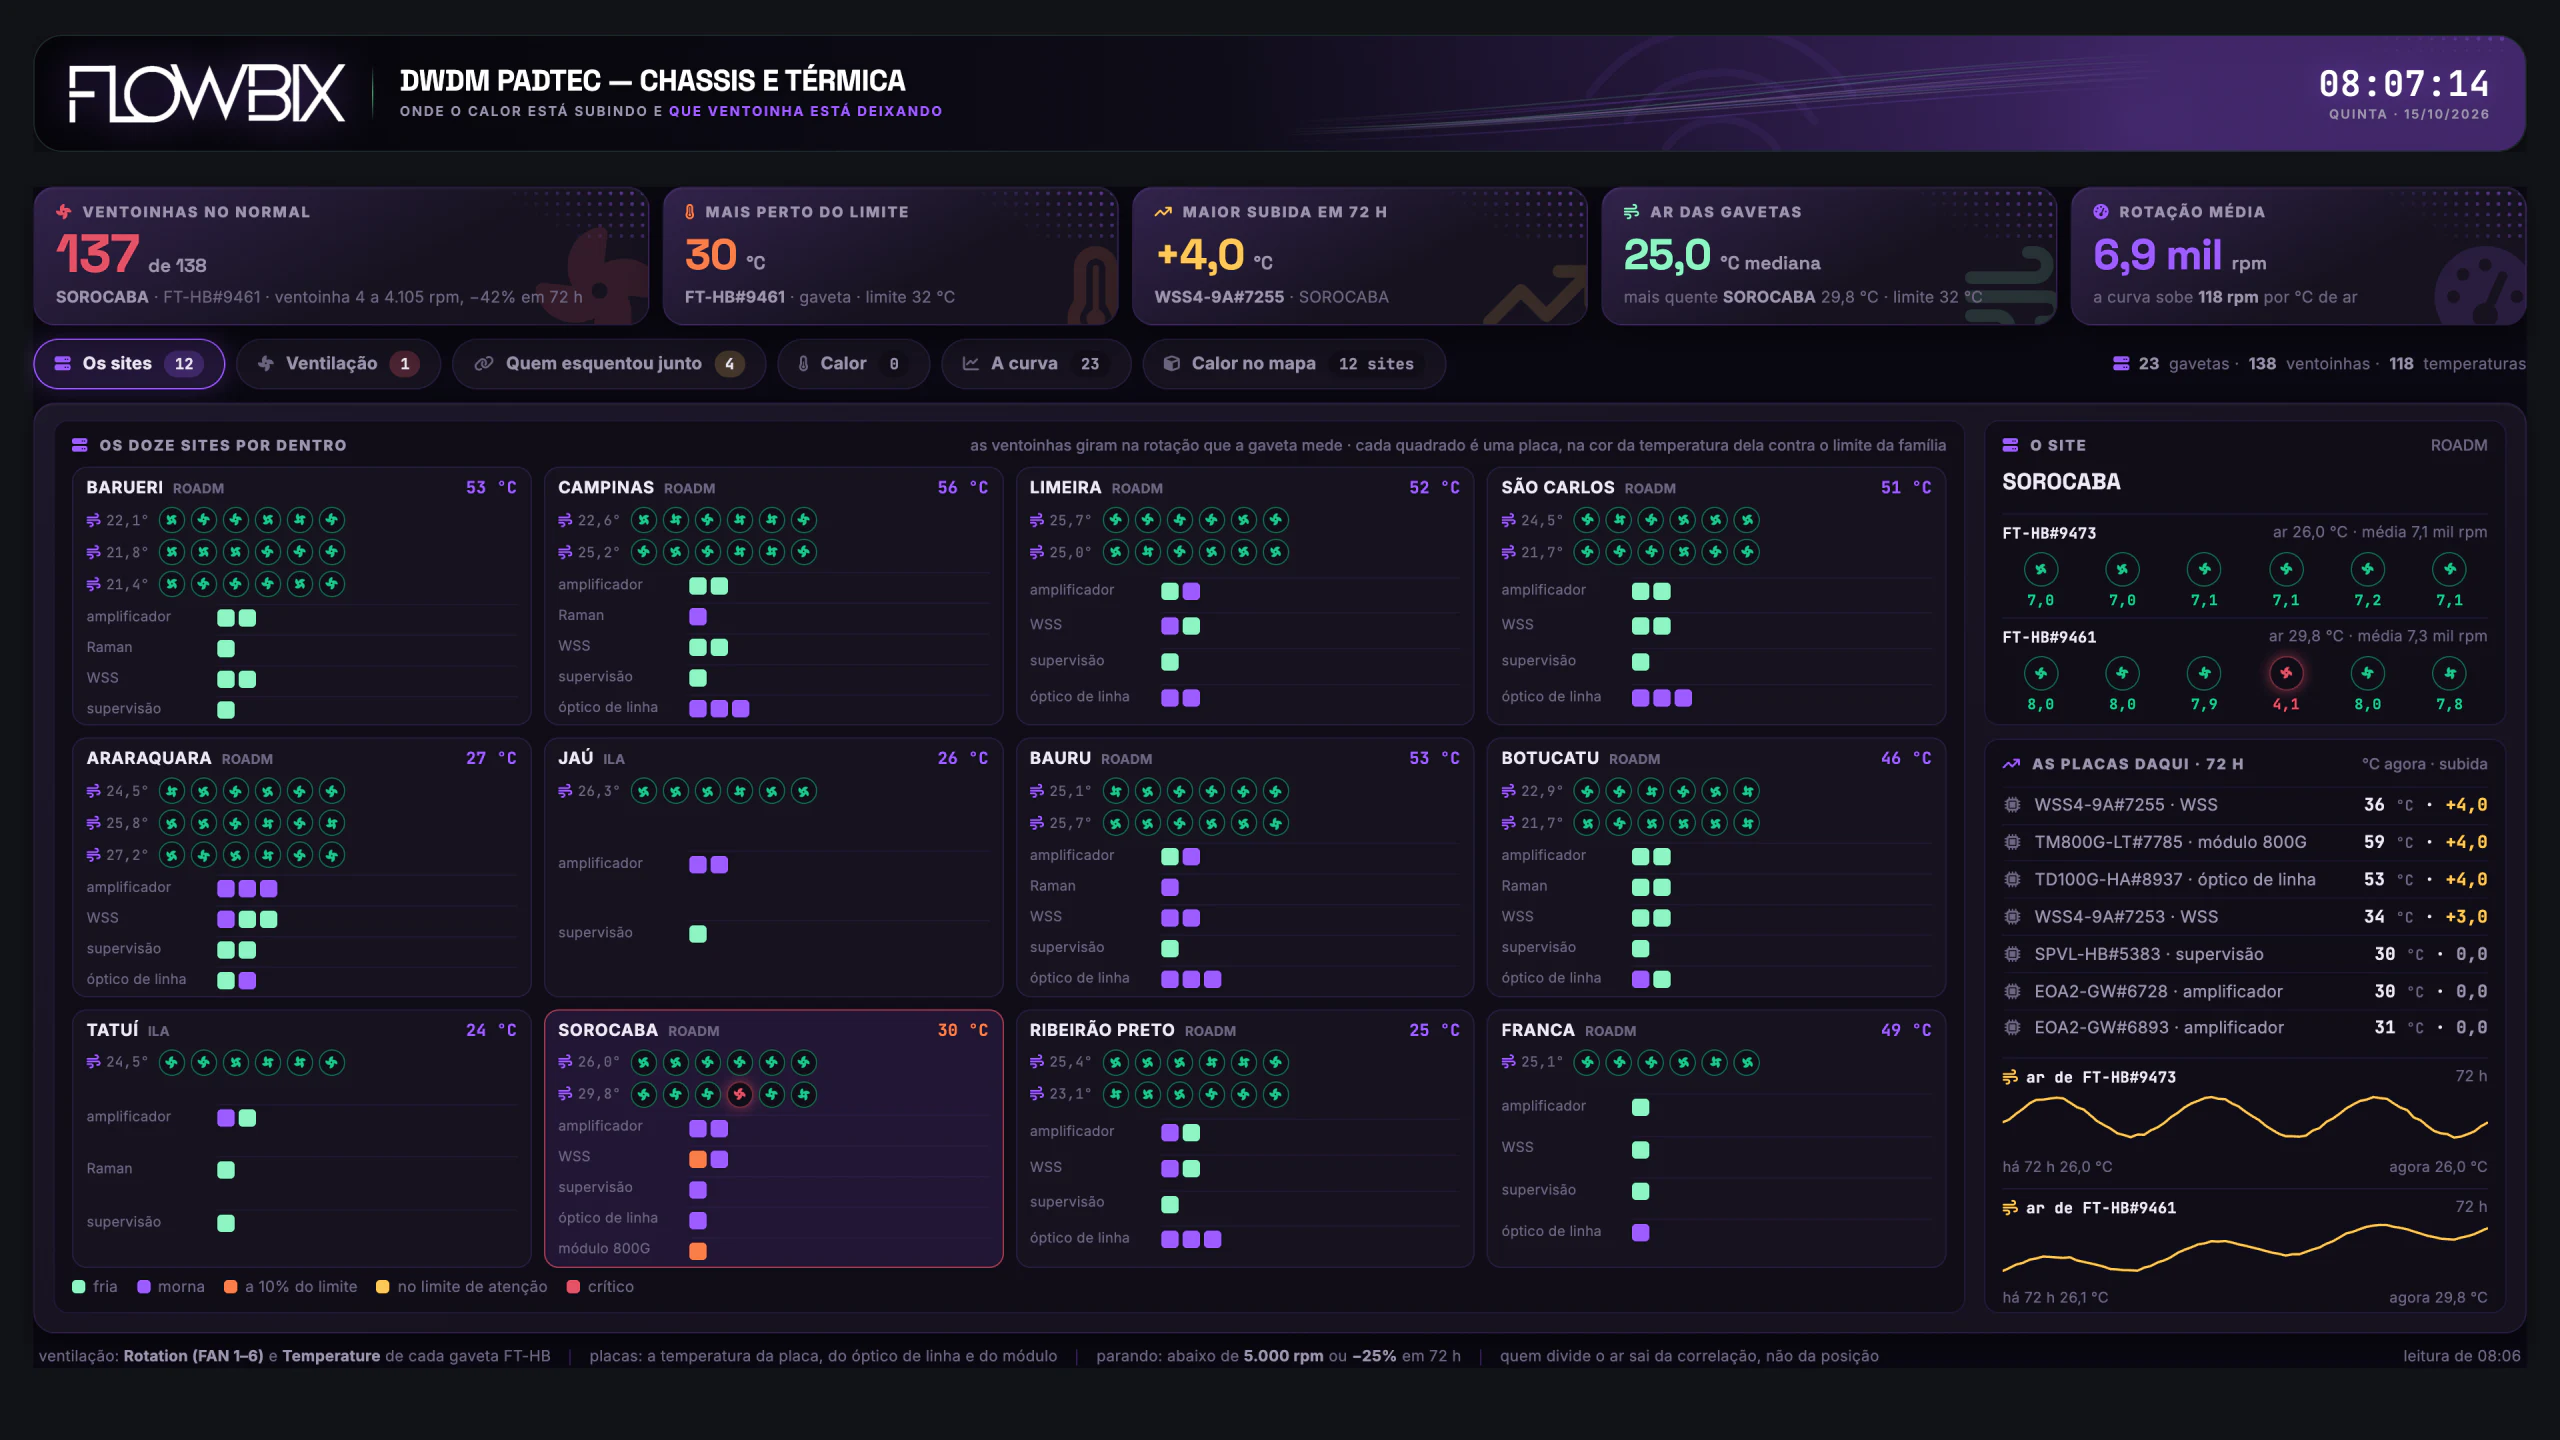
Task: Switch to the Ventilação tab
Action: (x=338, y=364)
